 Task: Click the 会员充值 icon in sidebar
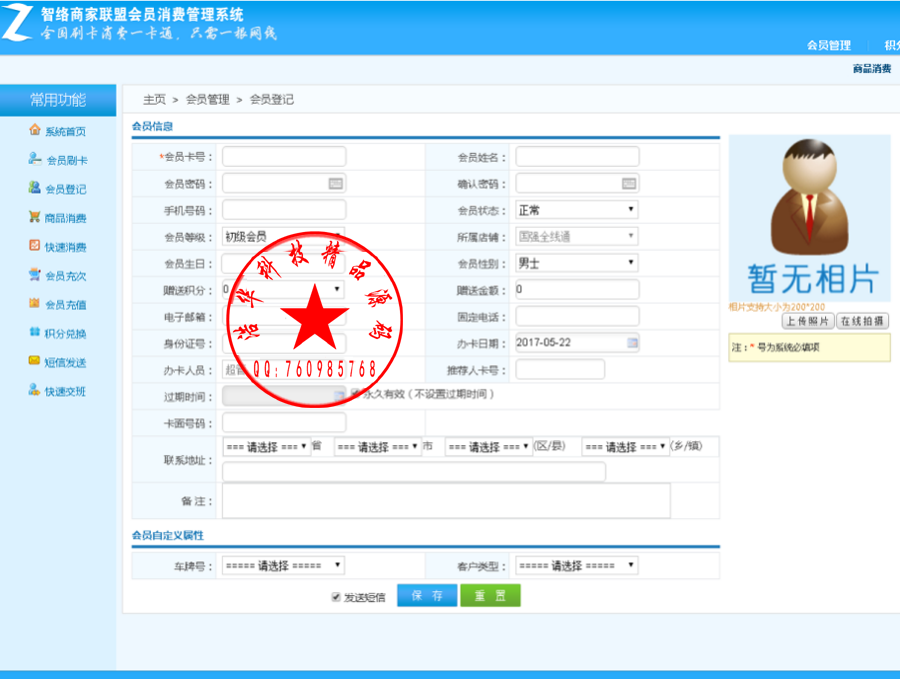[x=35, y=303]
